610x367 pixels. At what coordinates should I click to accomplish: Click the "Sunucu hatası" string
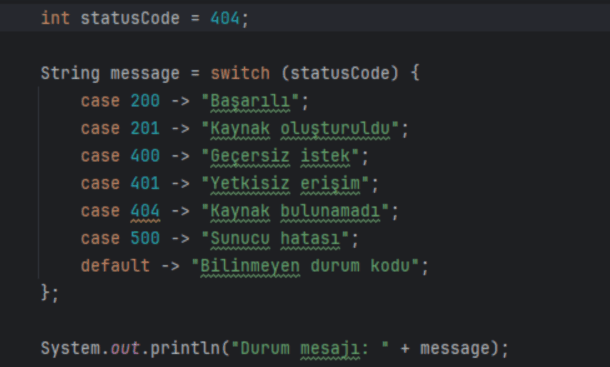(275, 239)
